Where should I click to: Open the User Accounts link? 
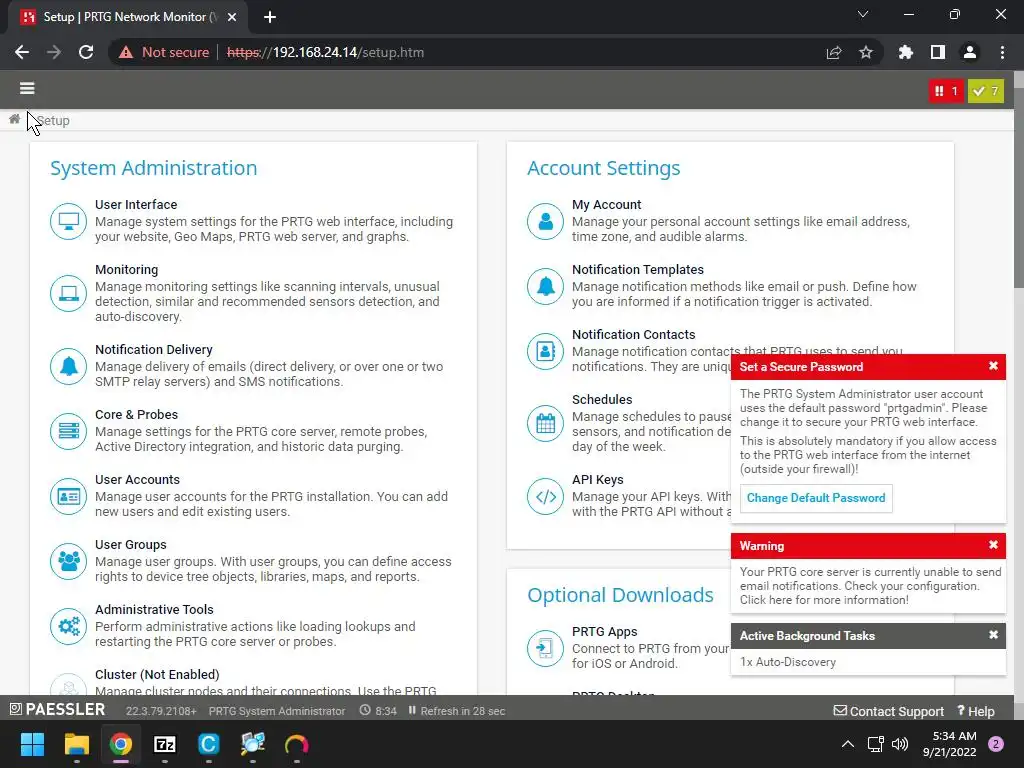click(x=137, y=479)
